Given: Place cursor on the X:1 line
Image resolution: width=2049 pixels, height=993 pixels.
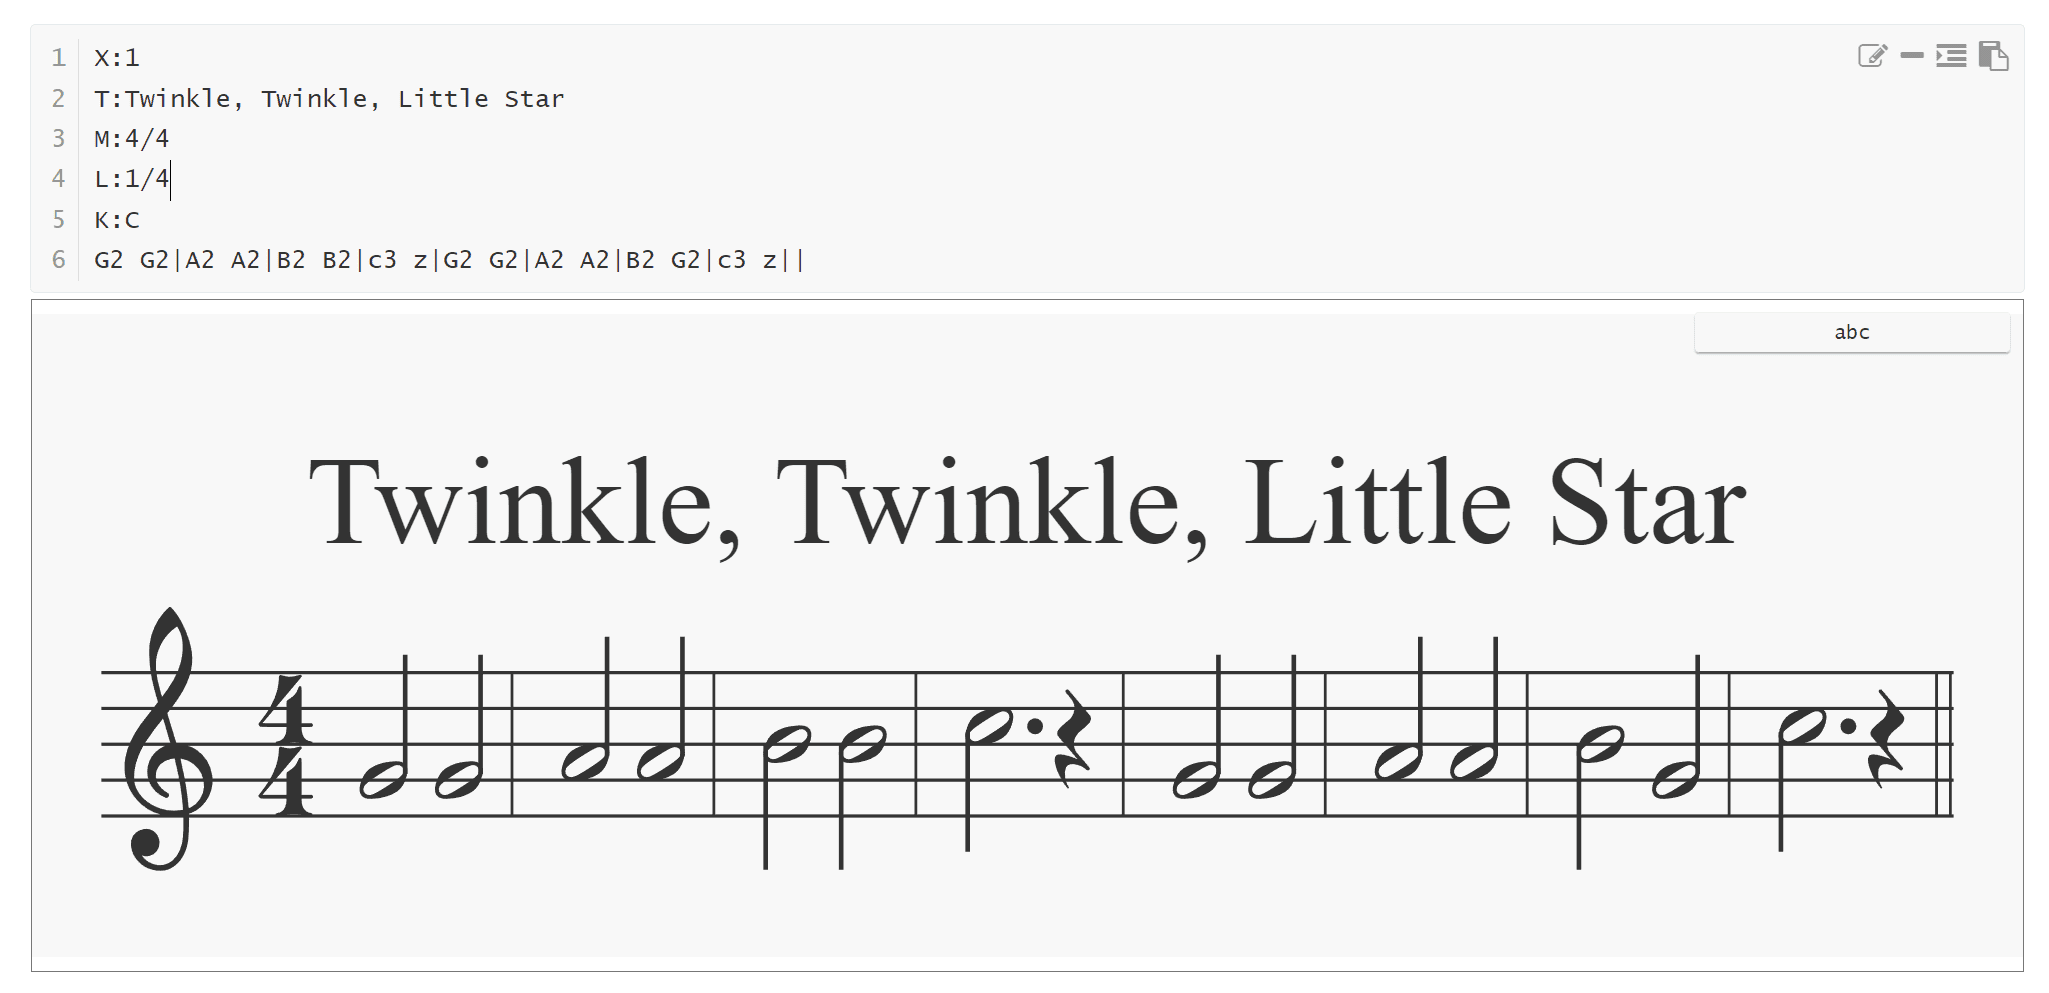Looking at the screenshot, I should coord(117,58).
